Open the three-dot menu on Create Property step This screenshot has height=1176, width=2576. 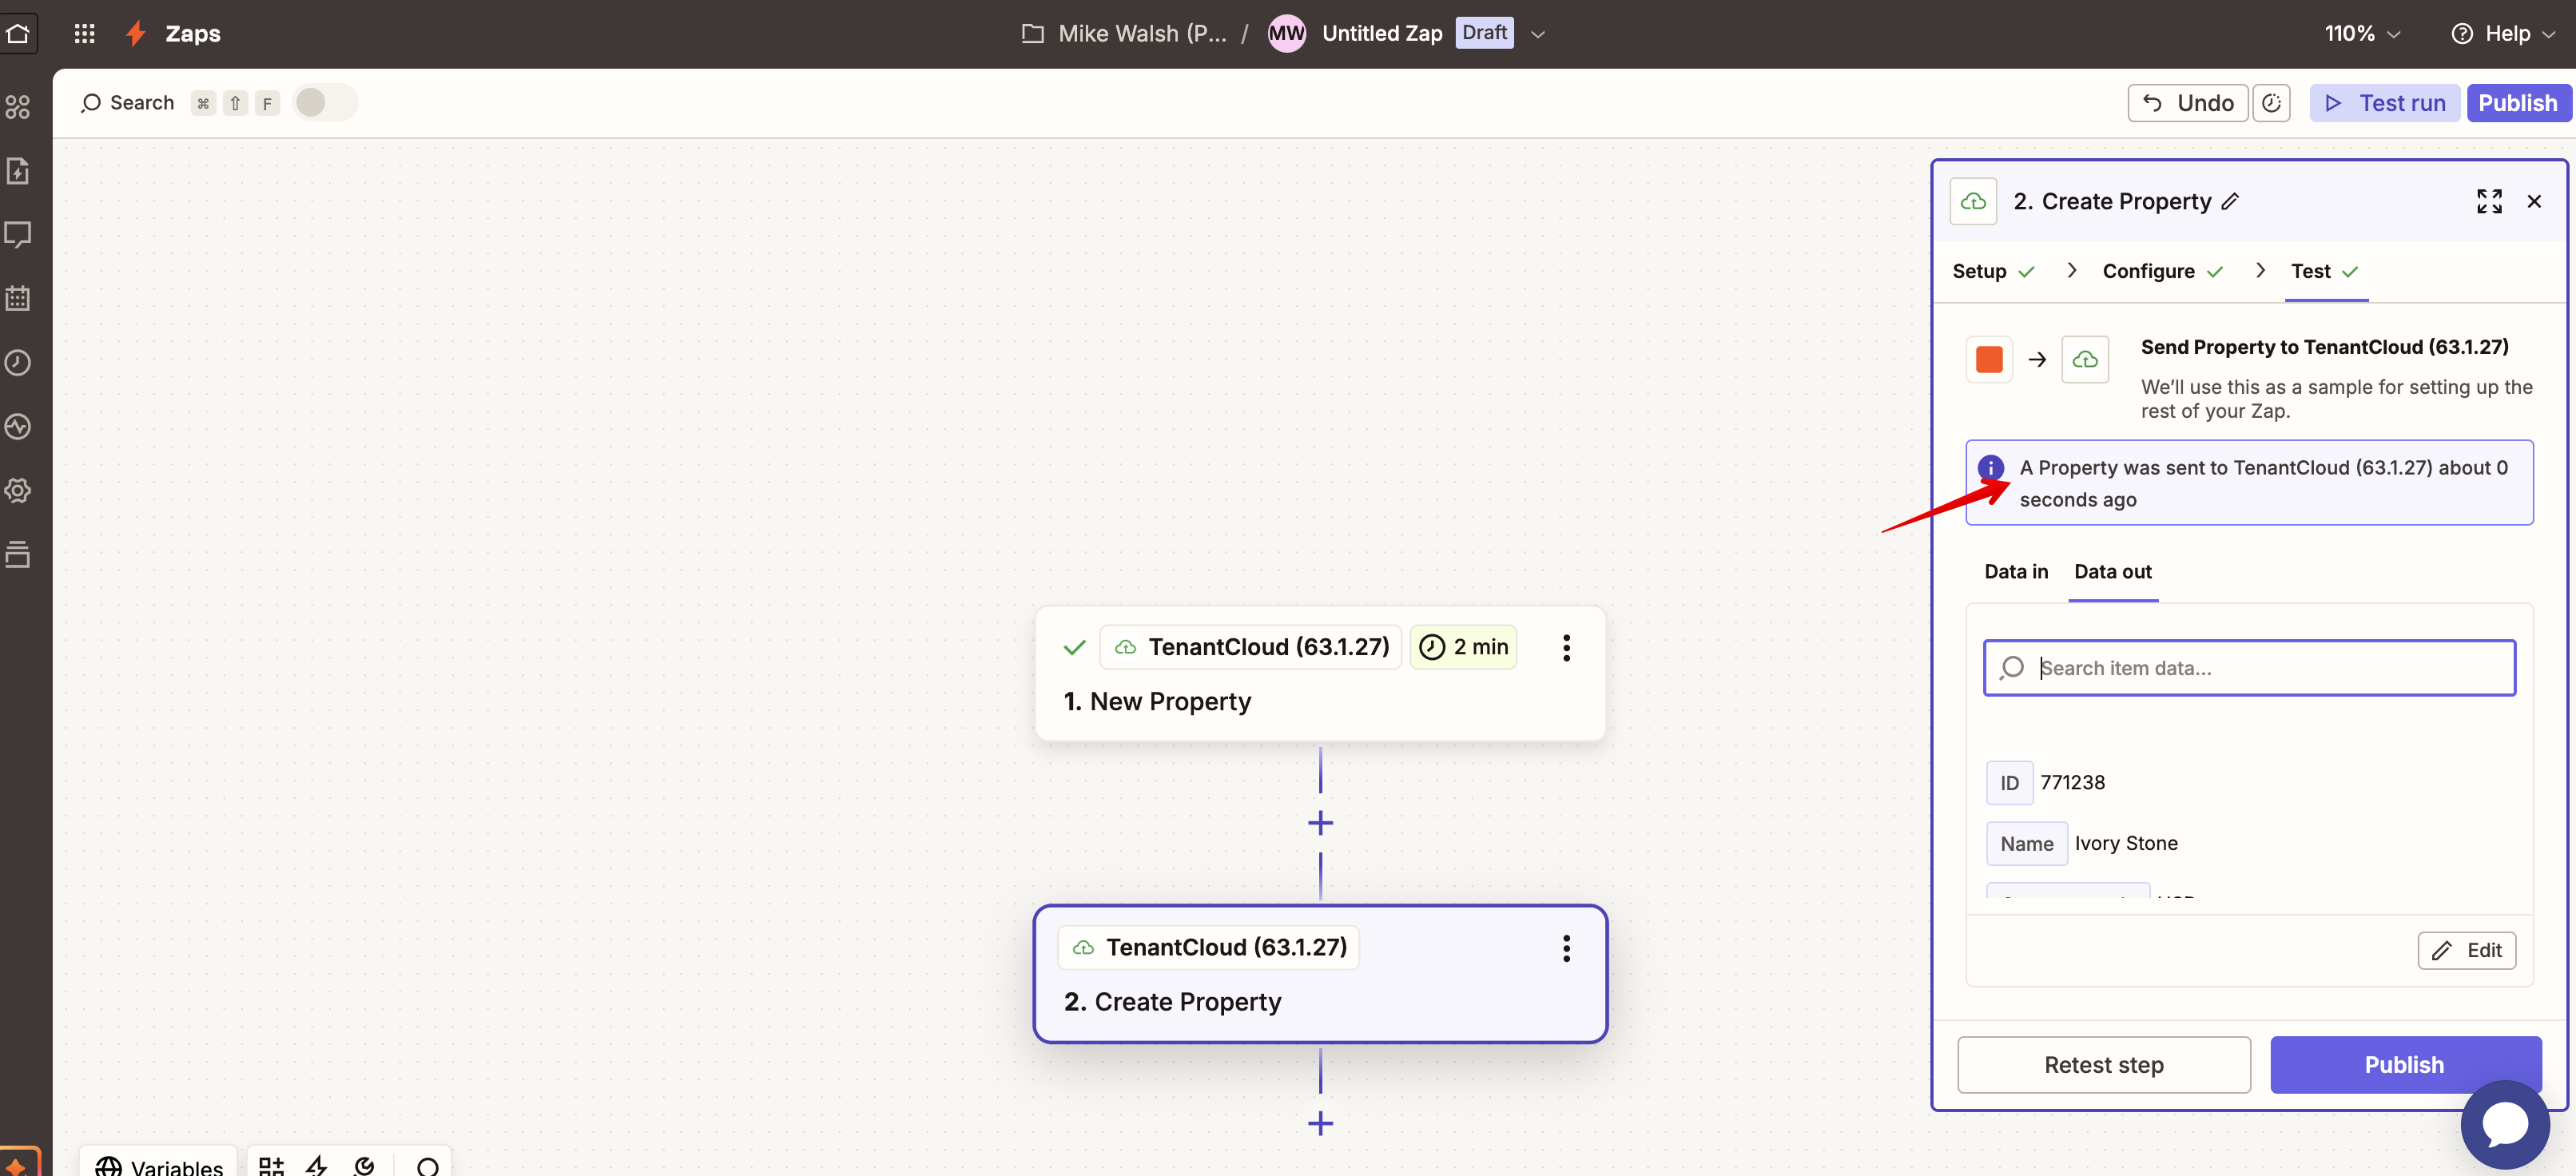(x=1566, y=948)
